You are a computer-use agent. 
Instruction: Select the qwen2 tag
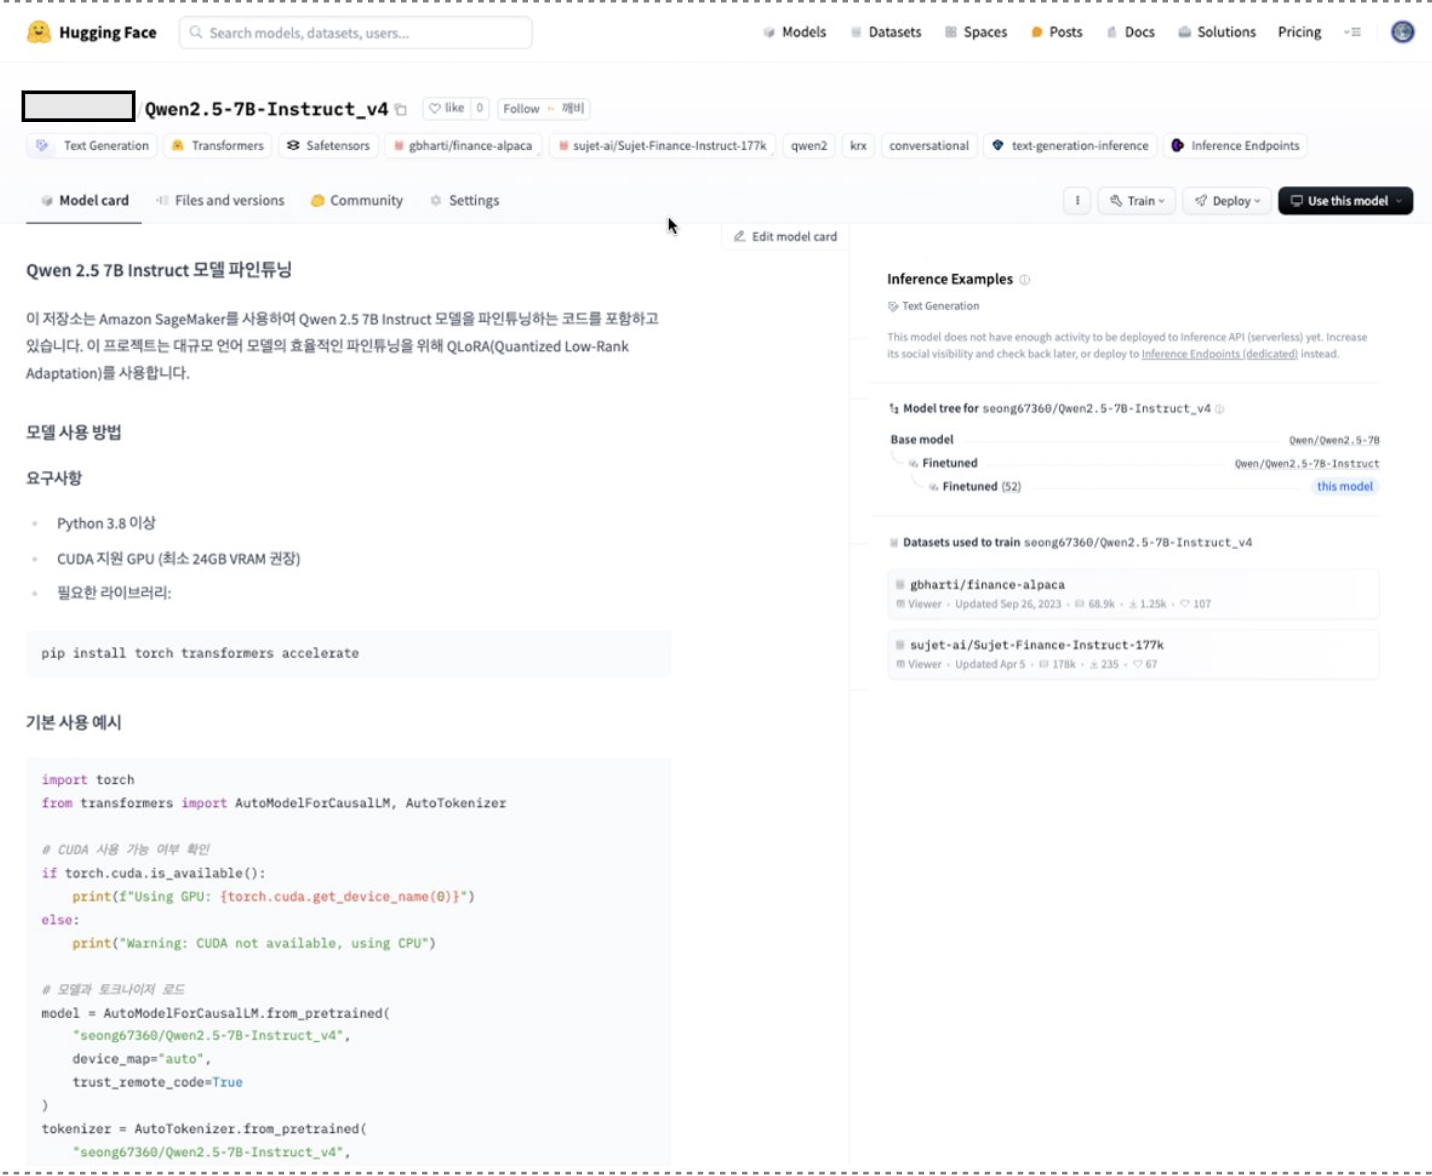809,146
